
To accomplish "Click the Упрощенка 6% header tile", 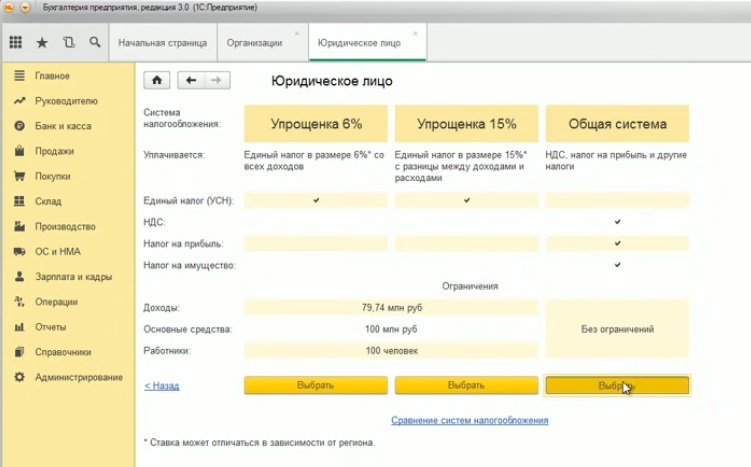I will pyautogui.click(x=316, y=124).
